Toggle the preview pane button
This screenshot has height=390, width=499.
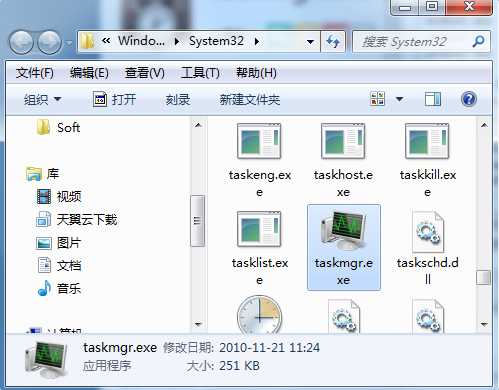433,99
